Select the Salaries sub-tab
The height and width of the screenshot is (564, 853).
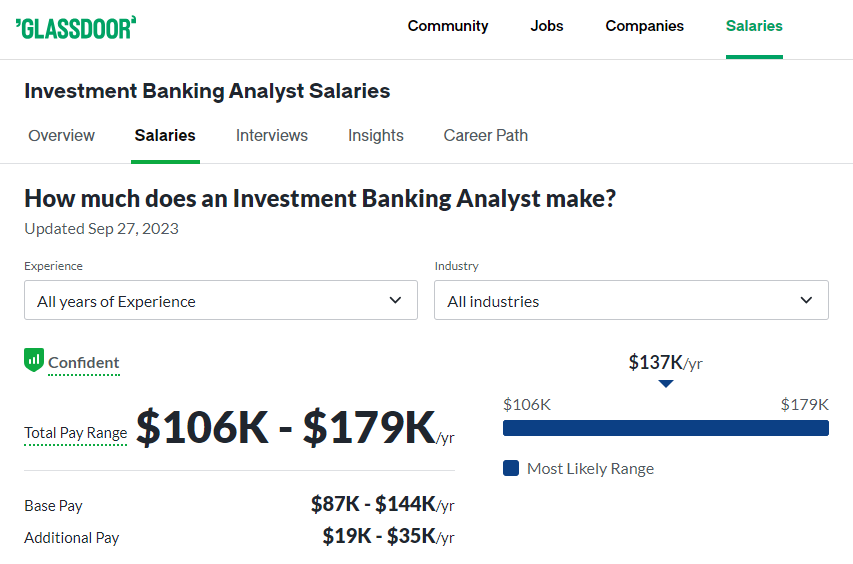click(165, 135)
